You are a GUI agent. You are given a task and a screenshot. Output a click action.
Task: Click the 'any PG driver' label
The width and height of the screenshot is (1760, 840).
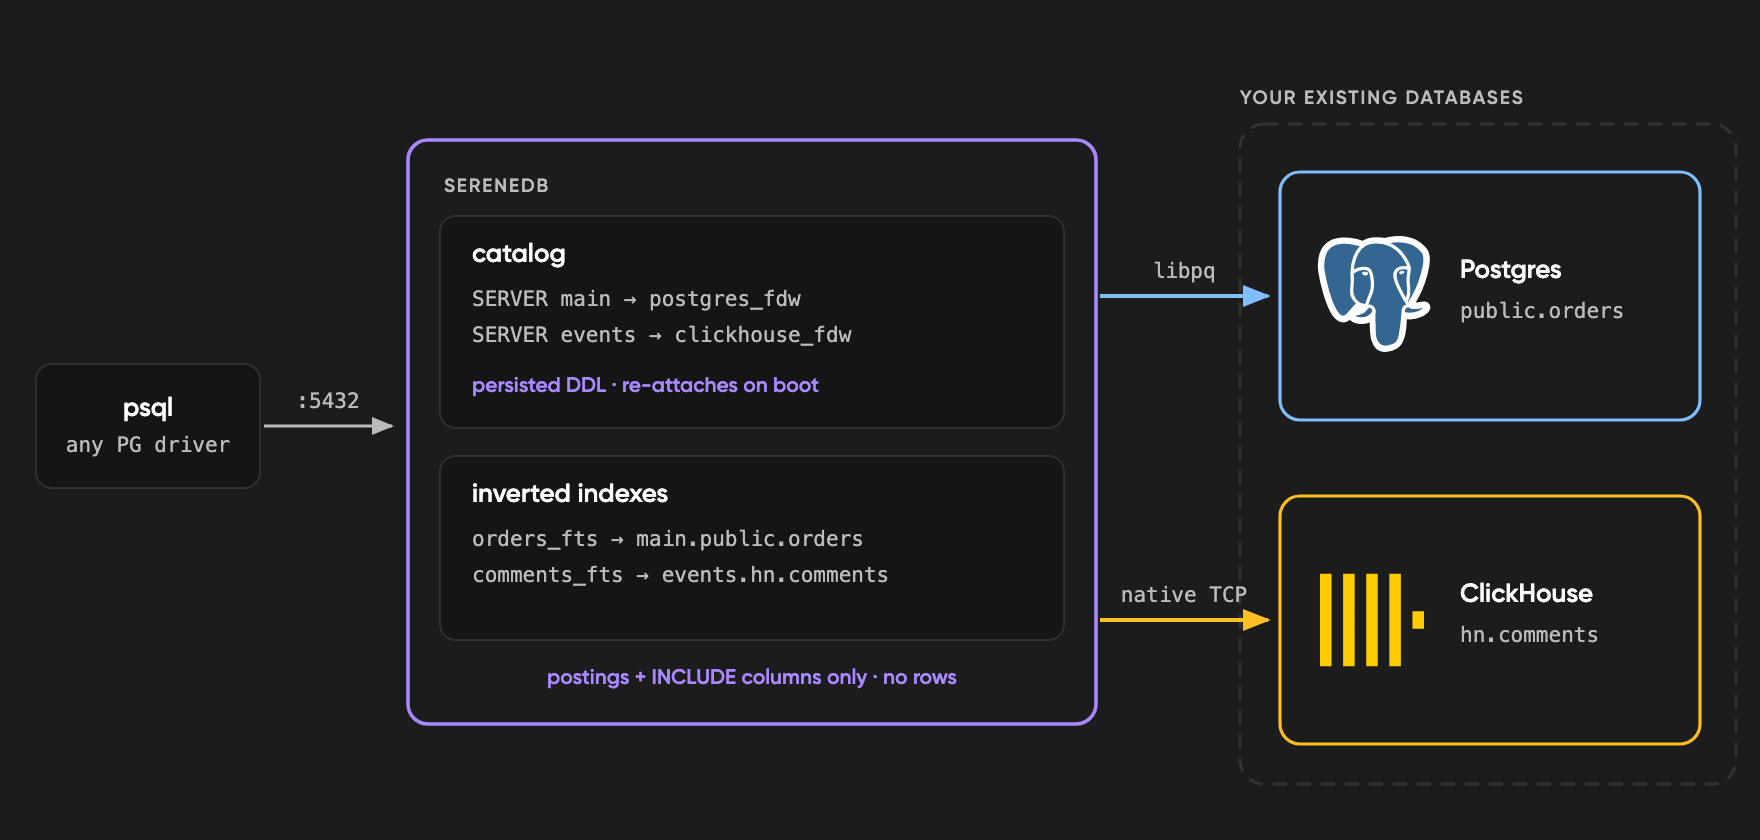148,445
